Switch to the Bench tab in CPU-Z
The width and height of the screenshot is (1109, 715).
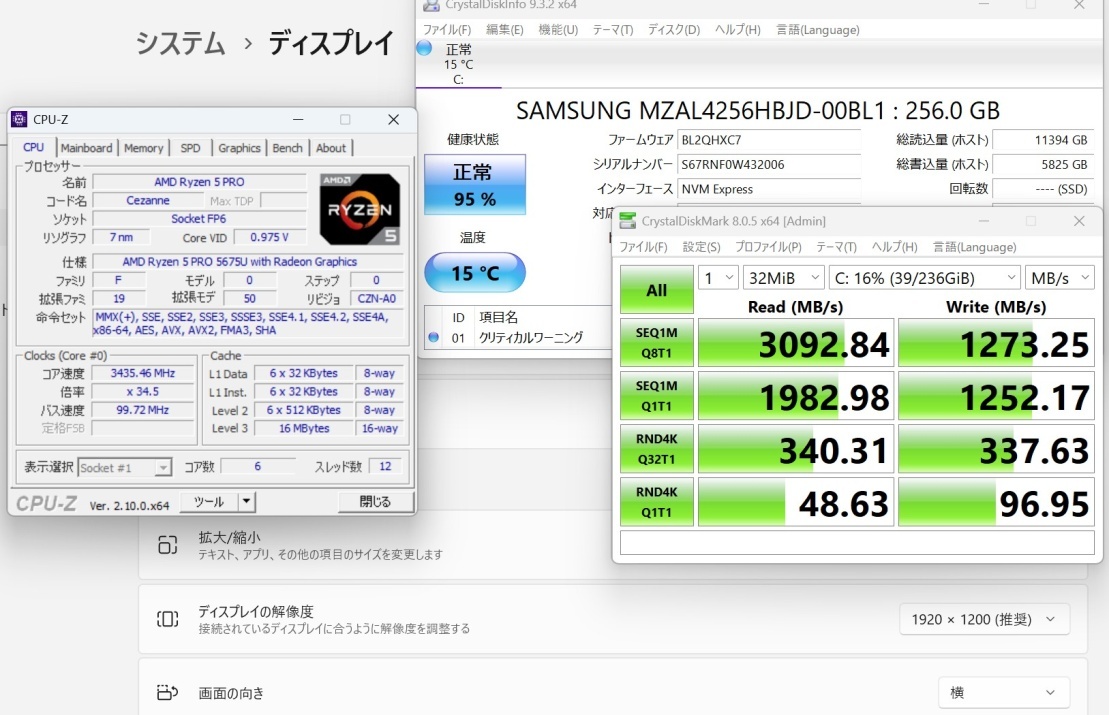(x=287, y=148)
